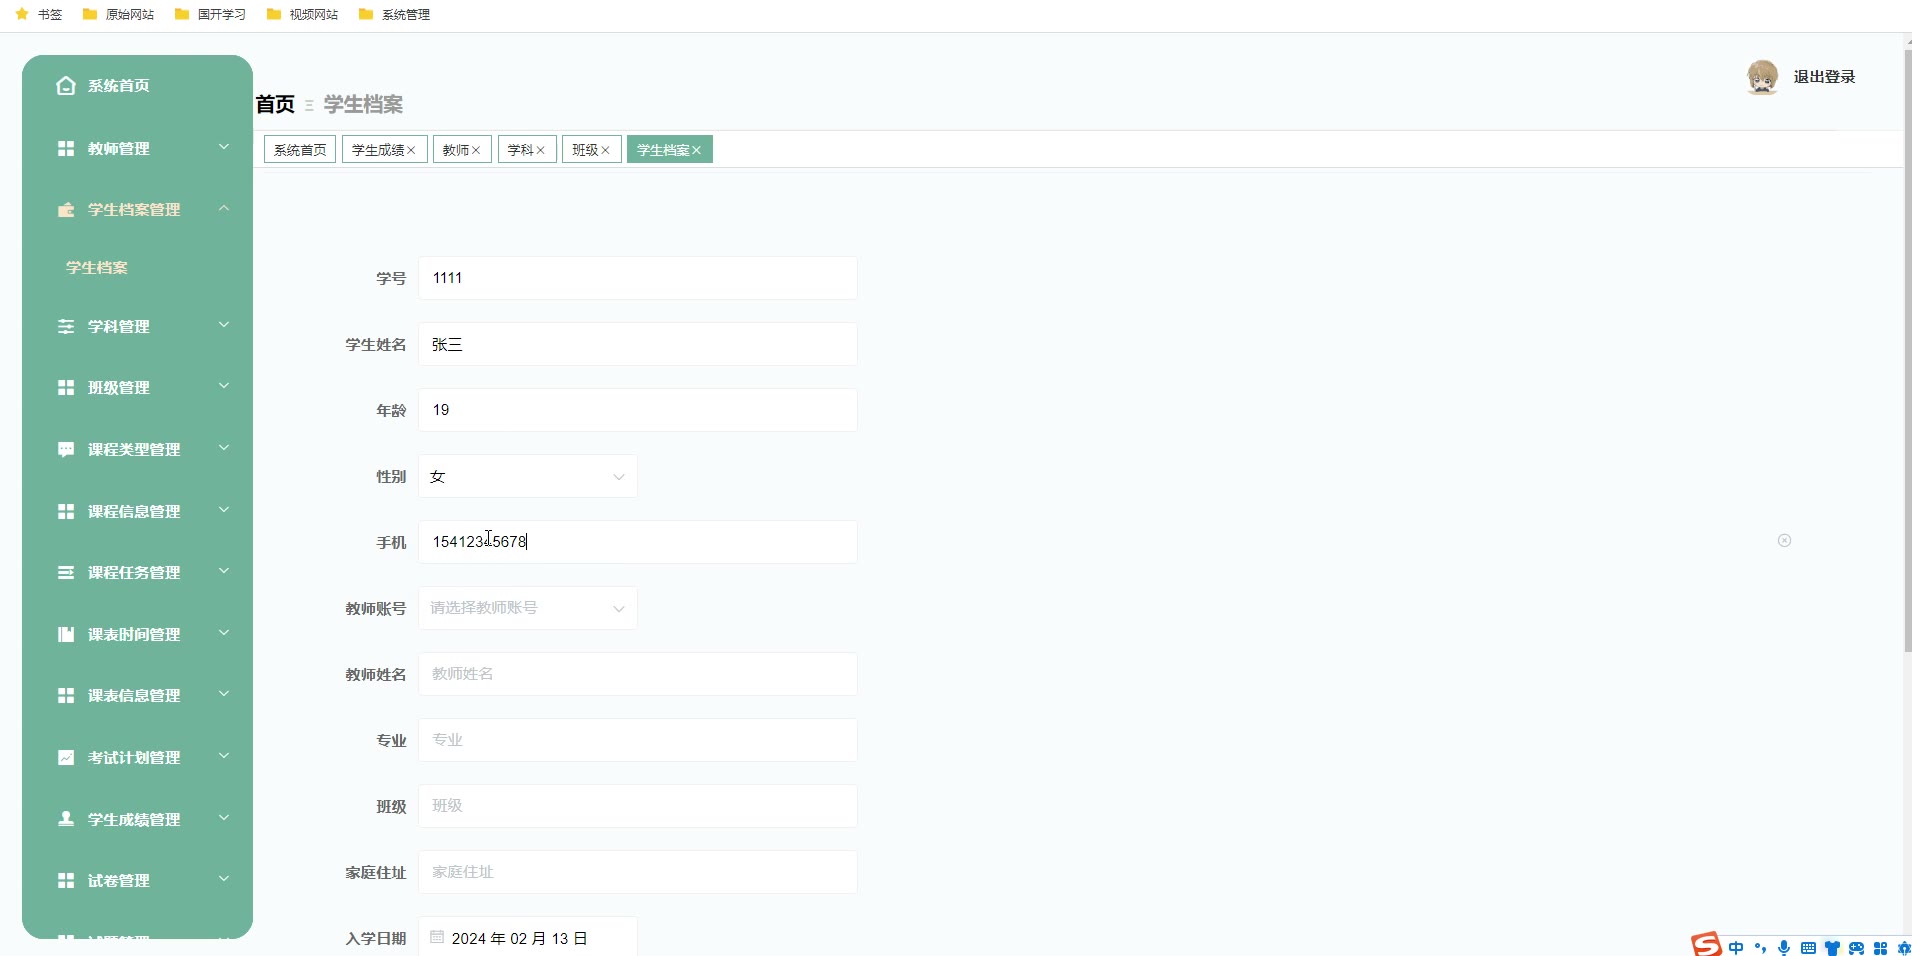Open the IME soft keyboard icon

(x=1808, y=947)
